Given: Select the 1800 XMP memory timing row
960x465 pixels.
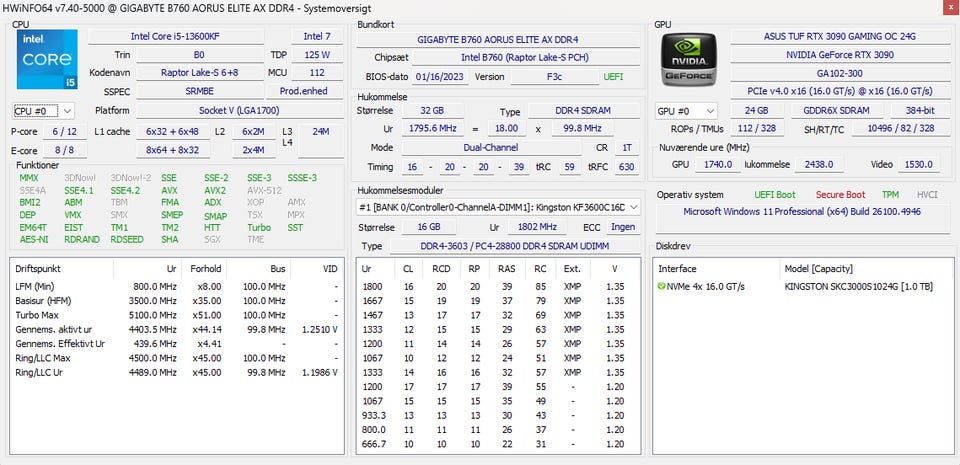Looking at the screenshot, I should pos(500,287).
